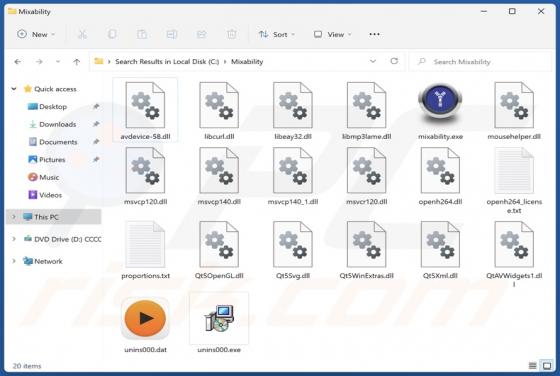Open Videos in Quick access
The image size is (560, 376).
tap(50, 195)
